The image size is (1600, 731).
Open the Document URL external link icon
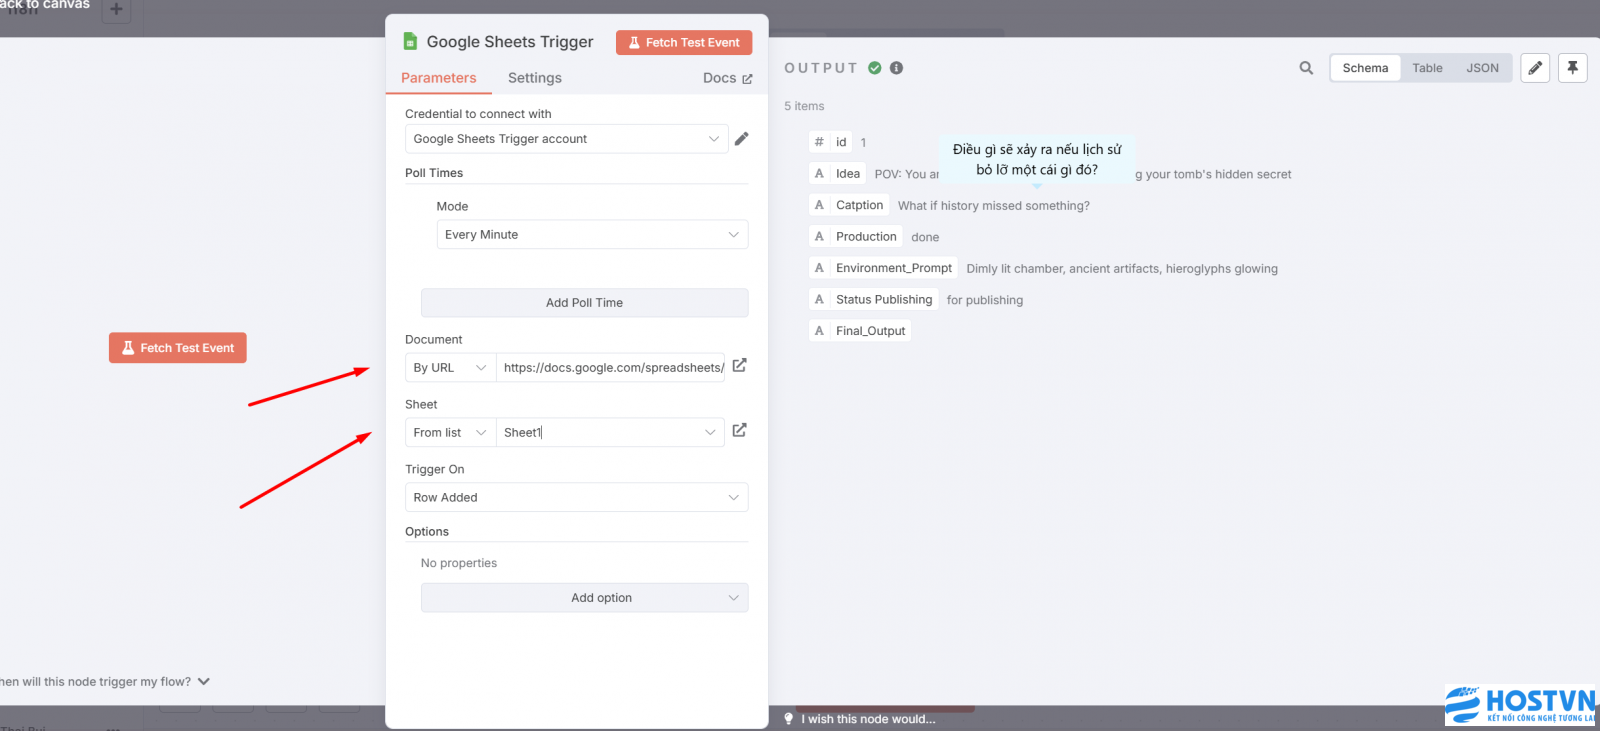pos(739,366)
